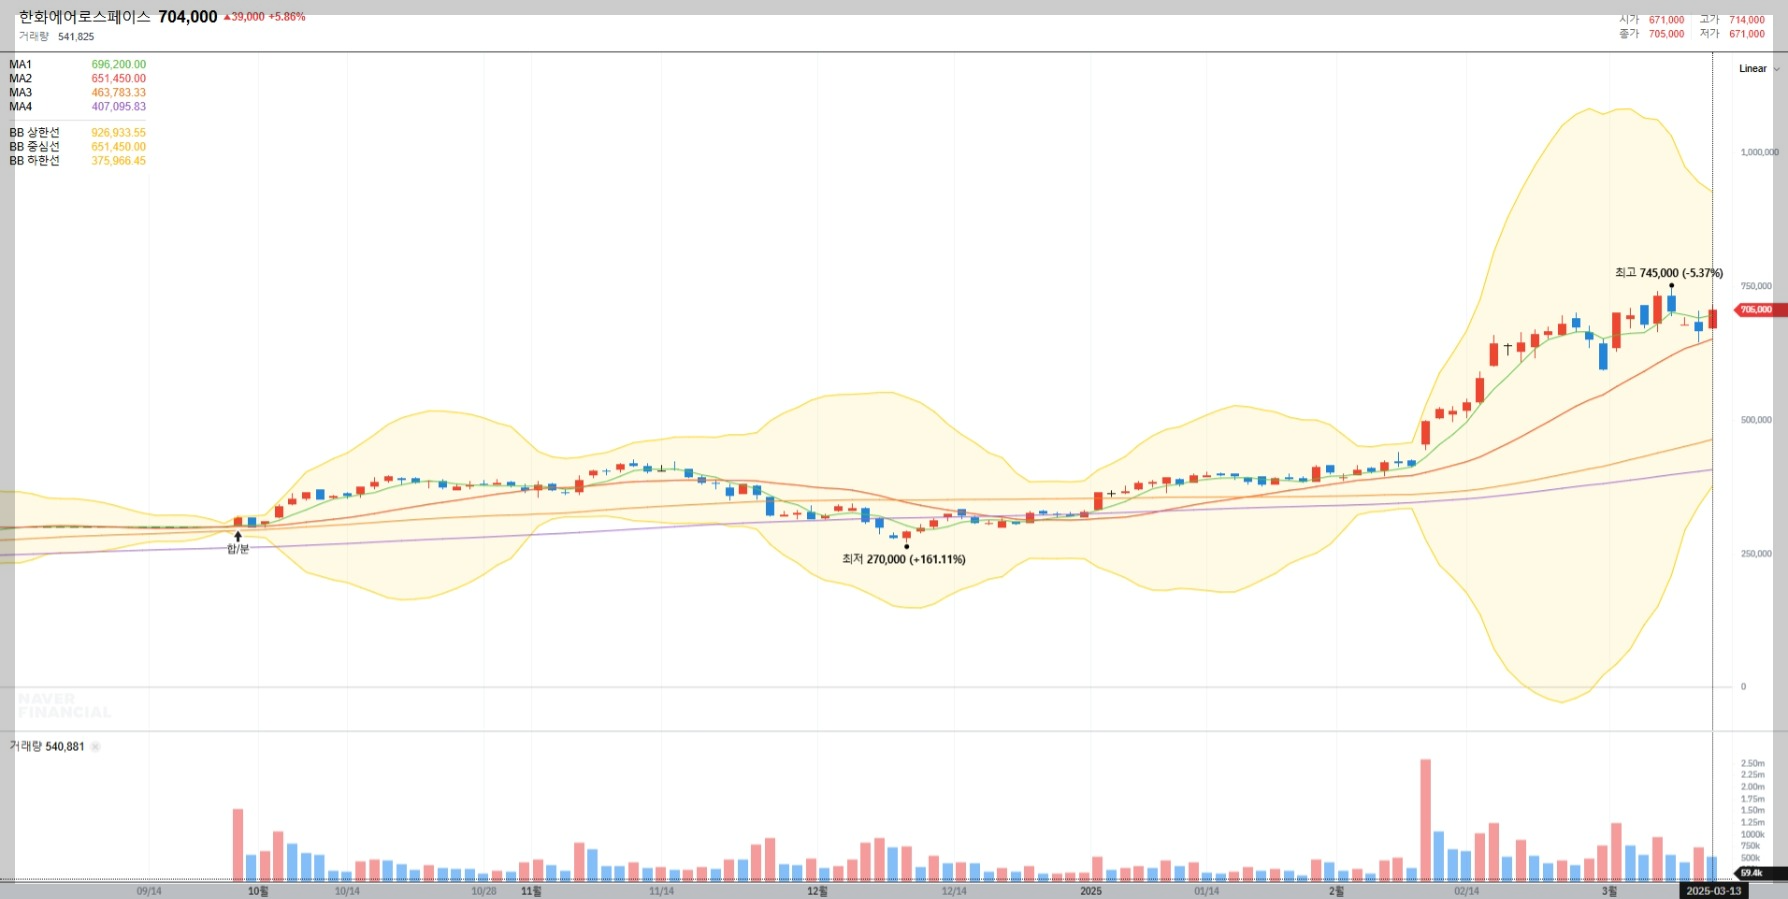The width and height of the screenshot is (1788, 899).
Task: Select the BB 하한선 legend row
Action: (x=78, y=160)
